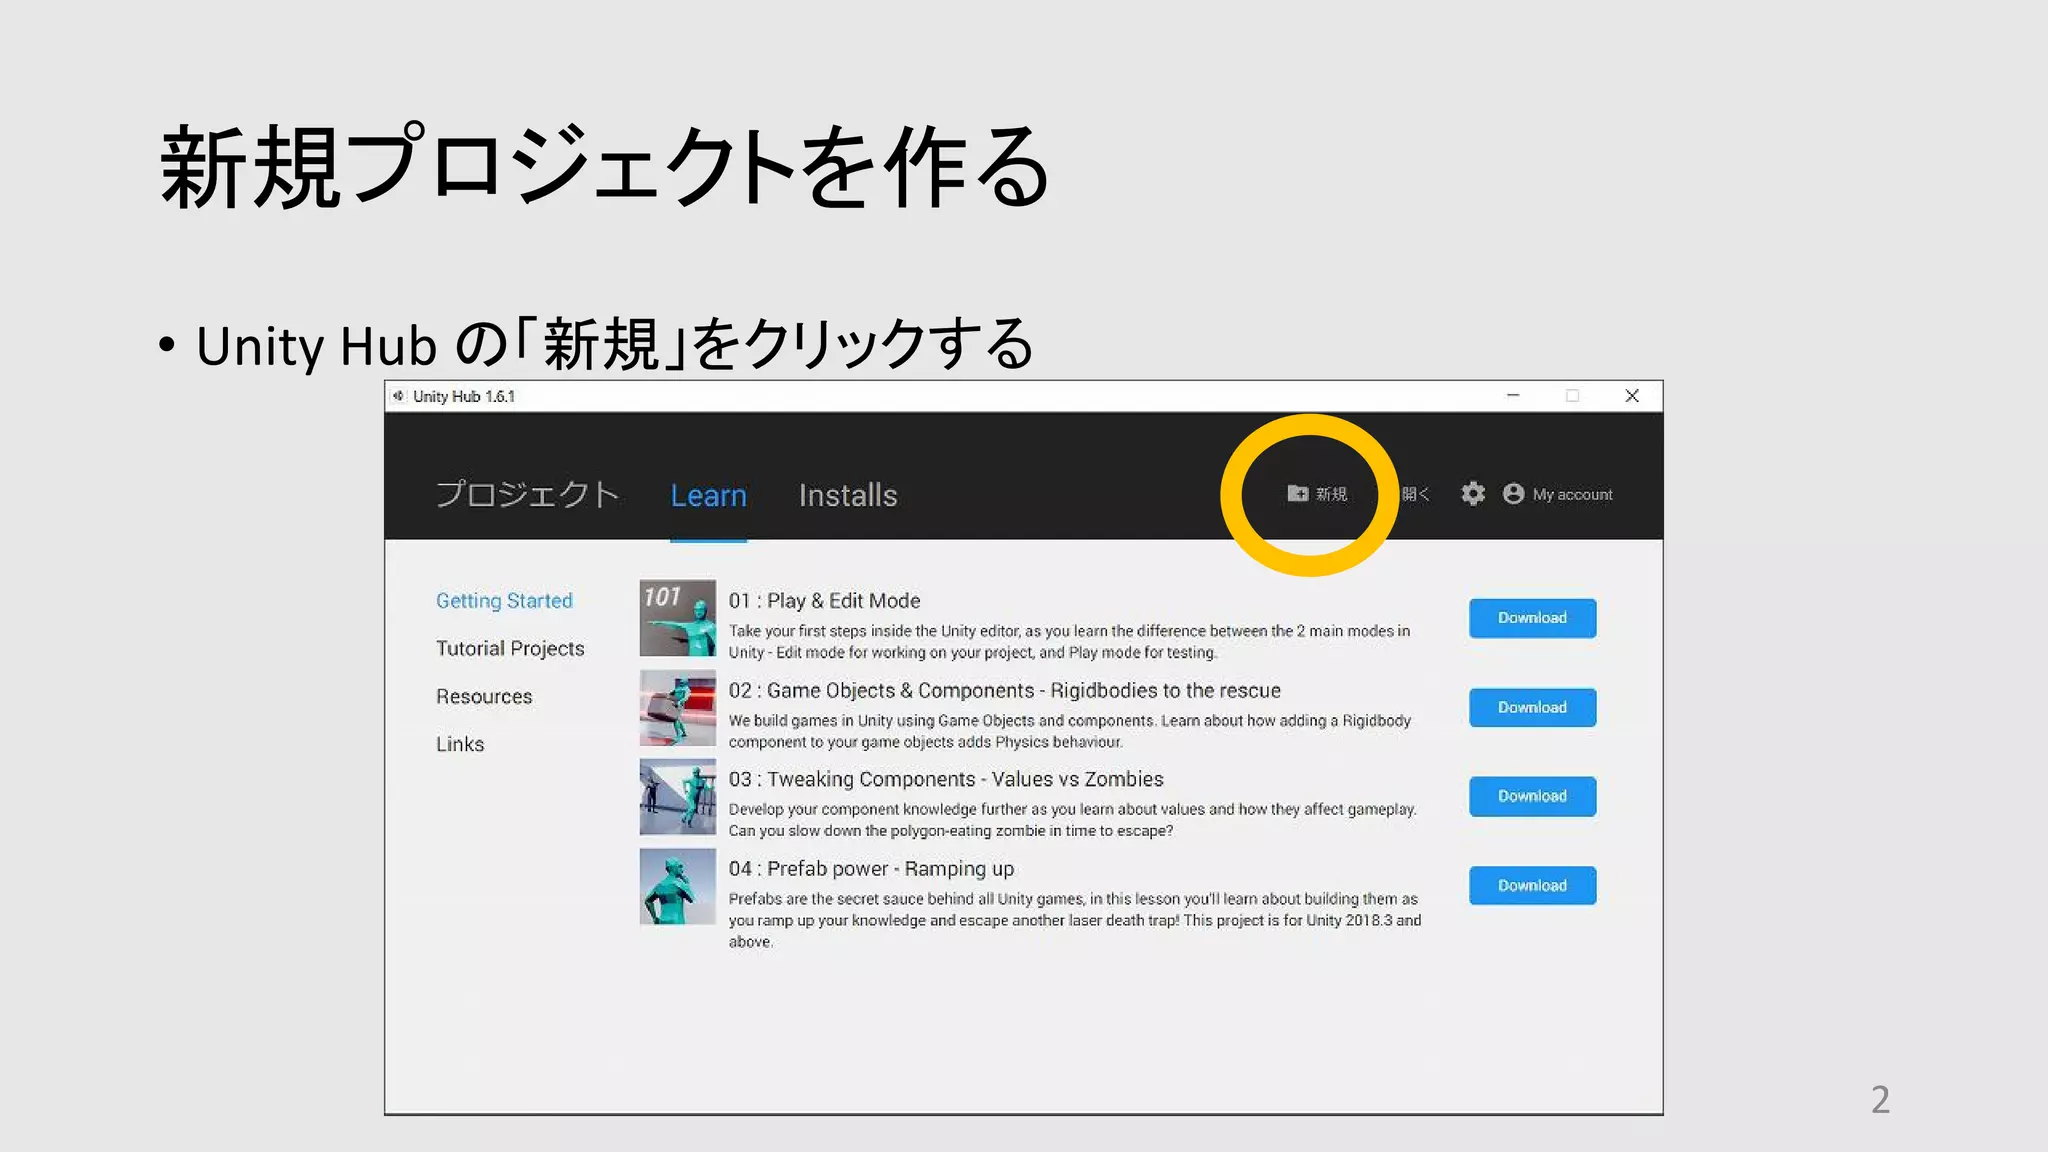2048x1152 pixels.
Task: Maximize the Unity Hub window
Action: coord(1572,396)
